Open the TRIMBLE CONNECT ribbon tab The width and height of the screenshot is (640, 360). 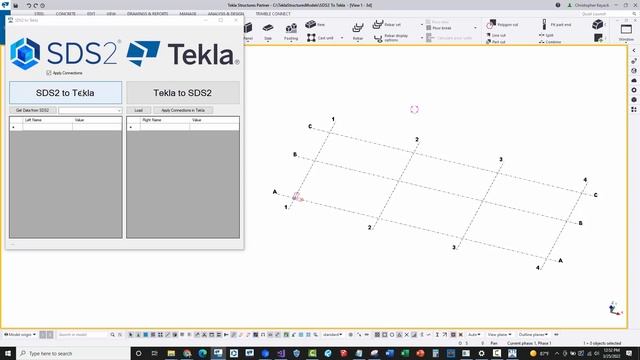coord(273,14)
